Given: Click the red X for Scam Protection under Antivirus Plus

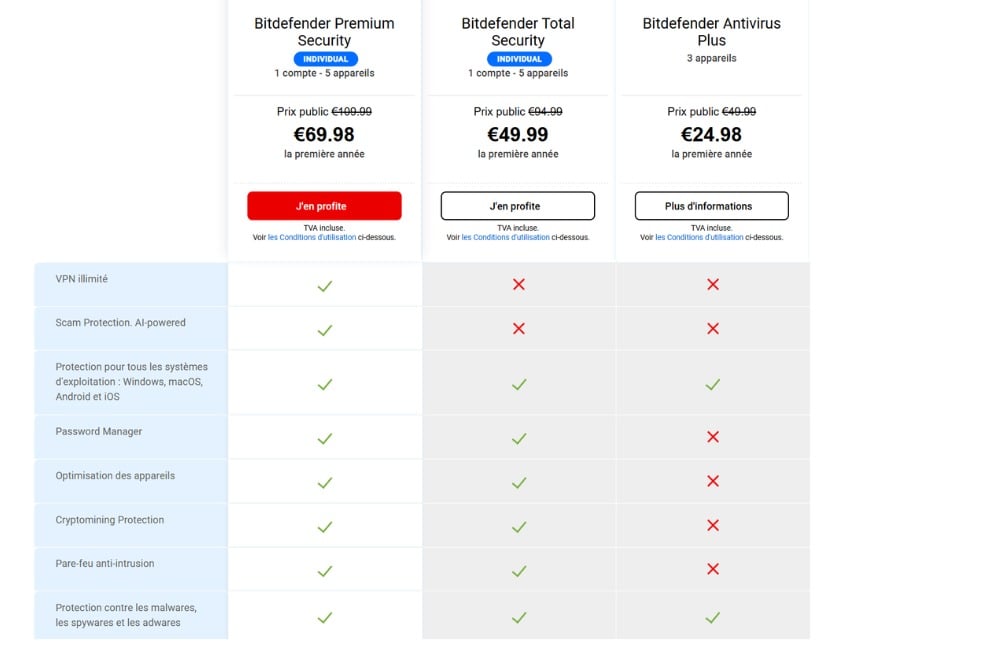Looking at the screenshot, I should click(x=712, y=328).
